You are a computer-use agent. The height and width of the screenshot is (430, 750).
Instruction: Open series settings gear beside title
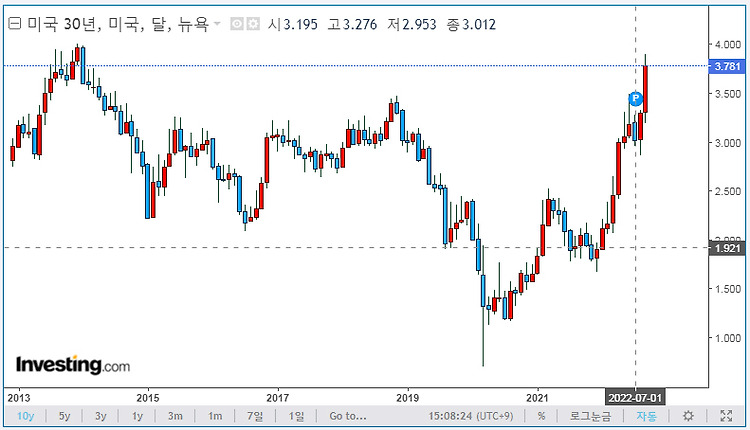click(253, 23)
